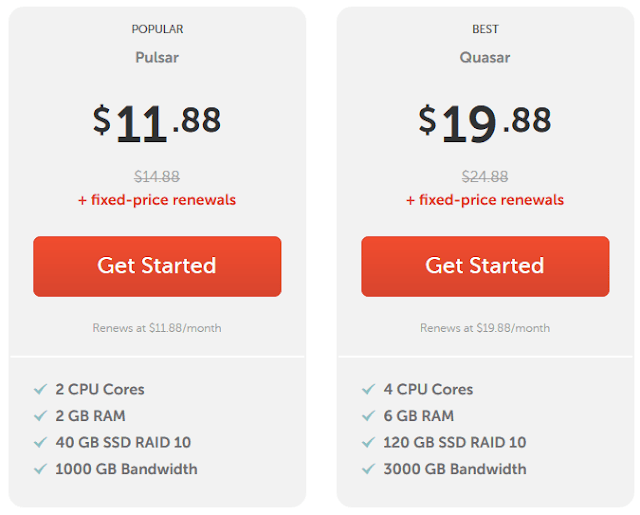This screenshot has height=515, width=640.
Task: Click the $19.88 Quasar price
Action: (485, 121)
